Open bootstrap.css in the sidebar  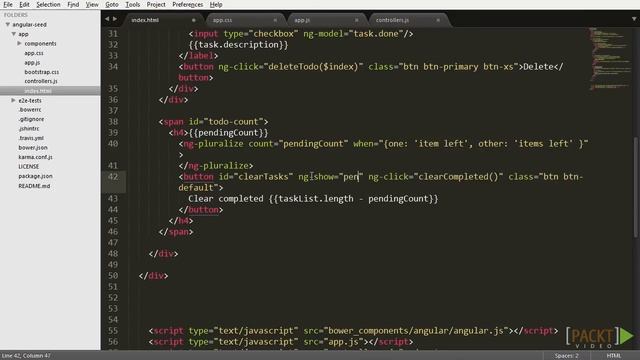tap(41, 72)
